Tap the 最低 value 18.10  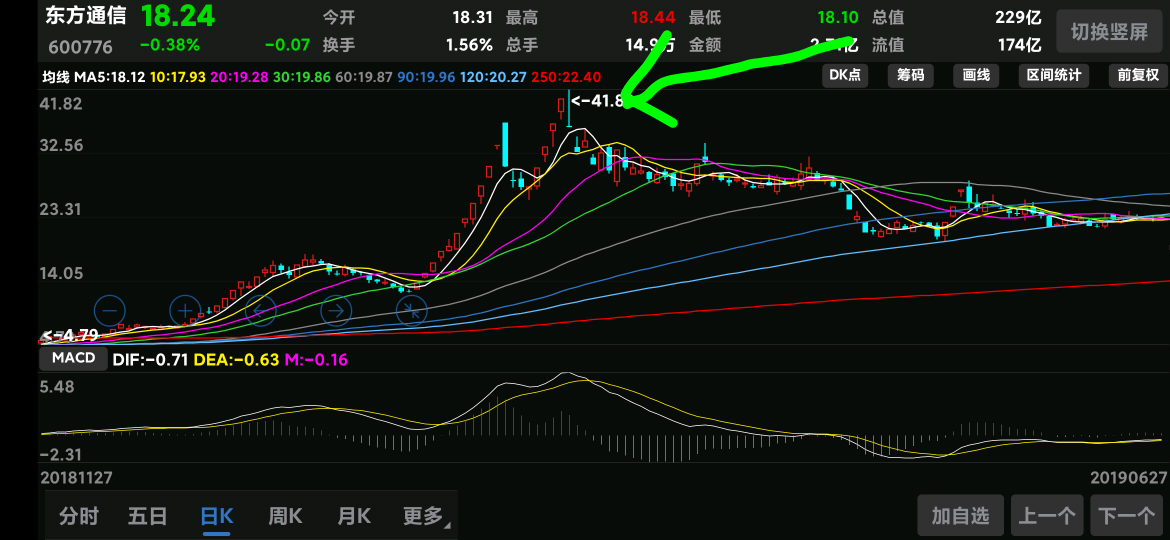click(x=838, y=17)
